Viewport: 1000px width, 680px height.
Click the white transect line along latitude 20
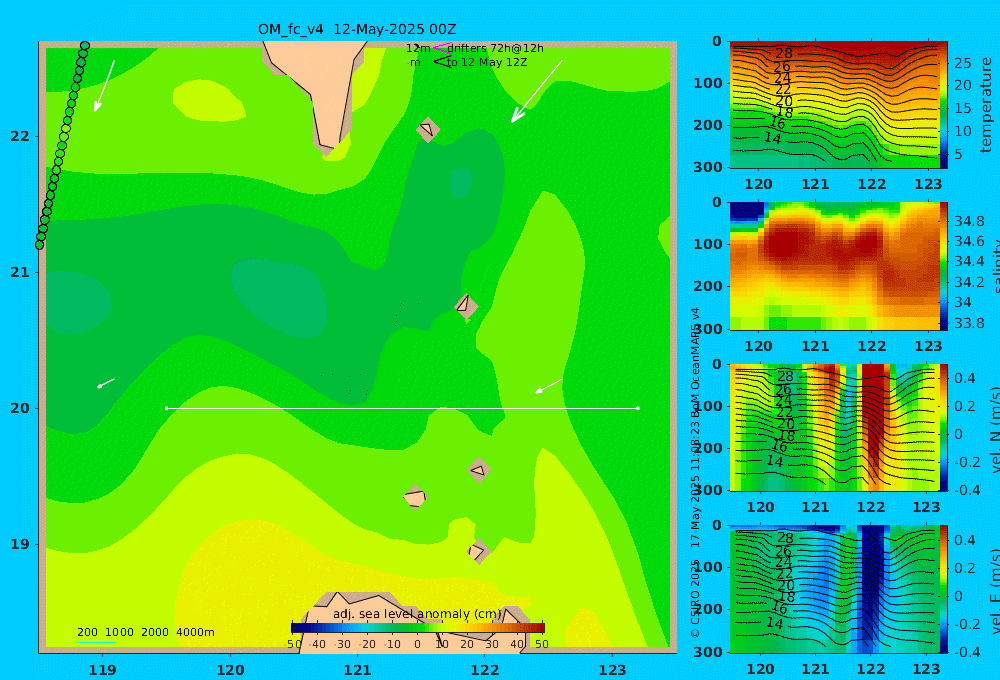click(x=402, y=408)
